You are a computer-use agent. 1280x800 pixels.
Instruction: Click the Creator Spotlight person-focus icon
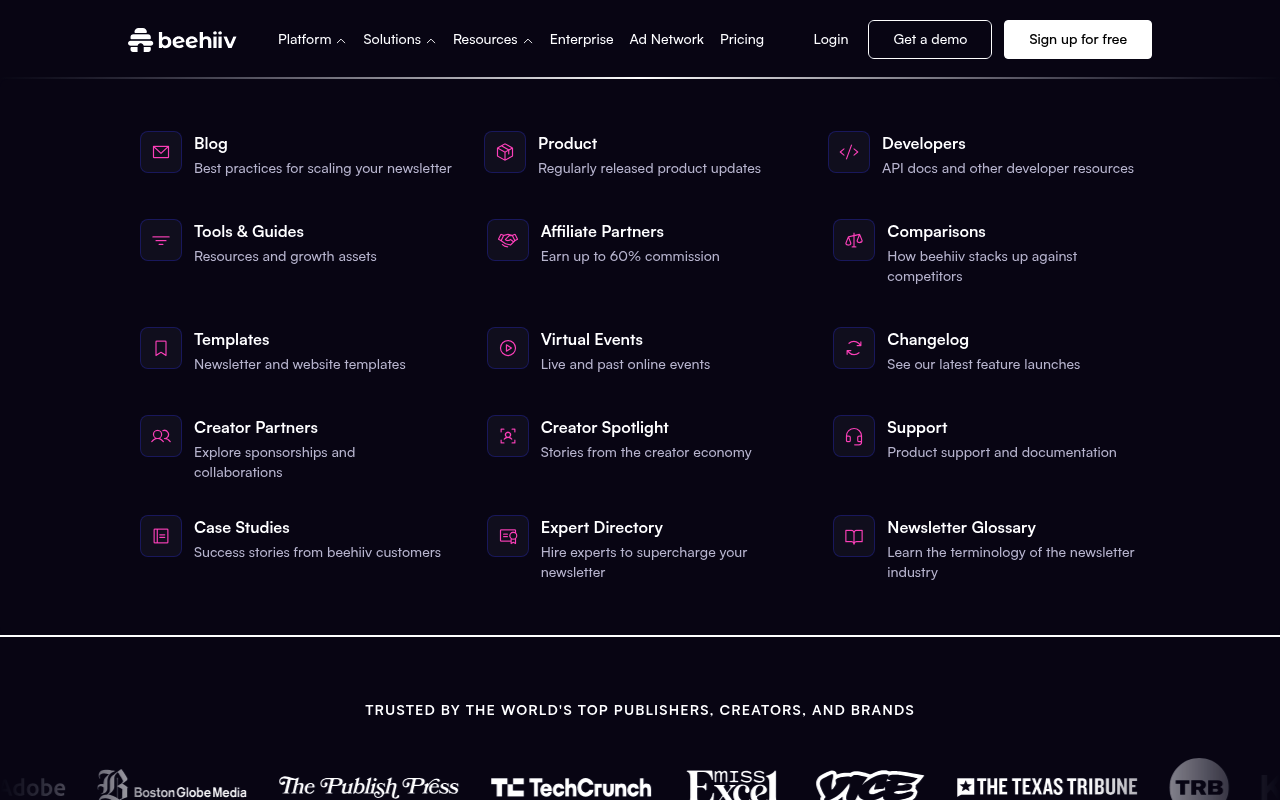click(x=508, y=436)
